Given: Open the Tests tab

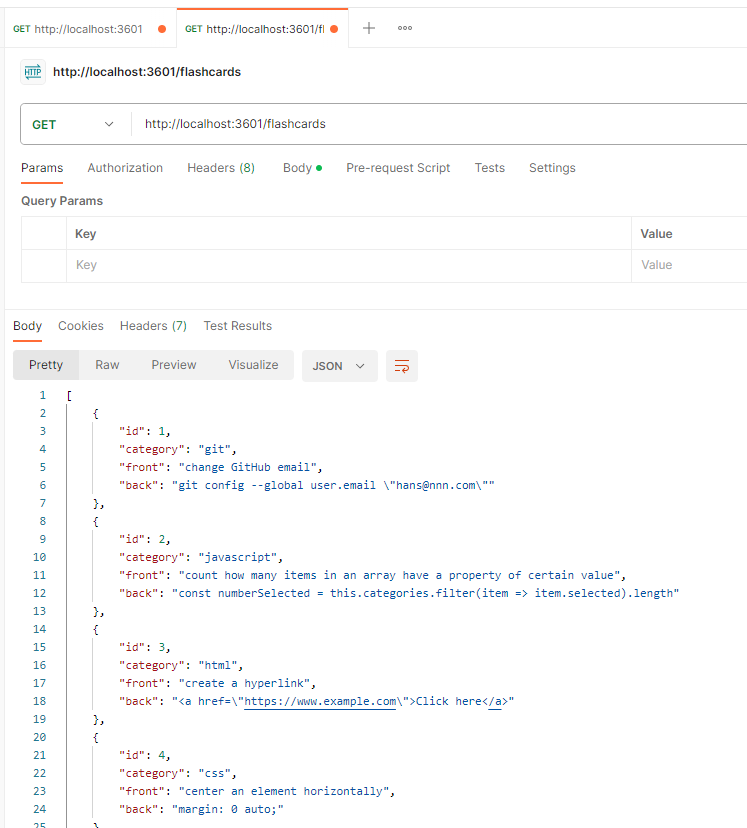Looking at the screenshot, I should [489, 168].
